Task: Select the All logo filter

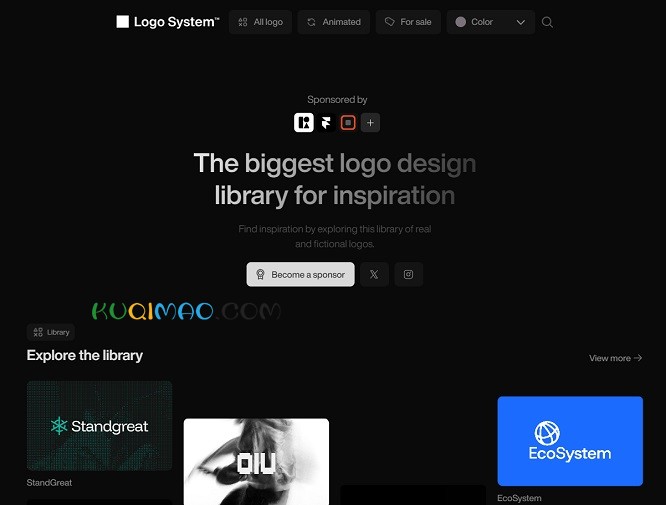Action: [260, 22]
